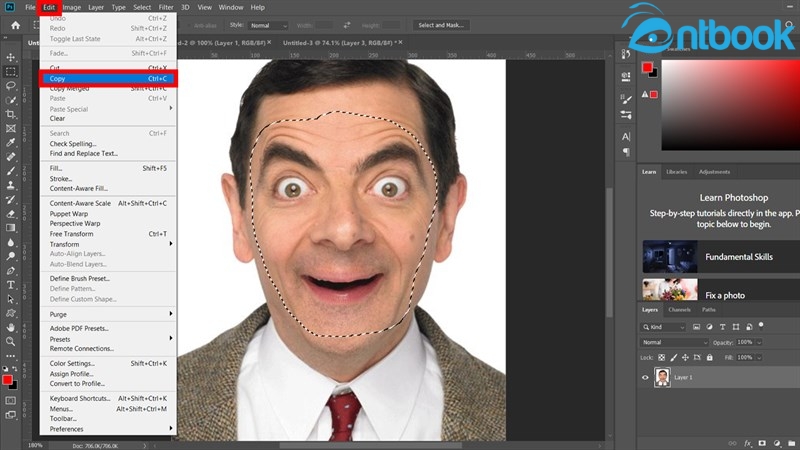Select the Crop tool
Image resolution: width=800 pixels, height=450 pixels.
tap(10, 114)
